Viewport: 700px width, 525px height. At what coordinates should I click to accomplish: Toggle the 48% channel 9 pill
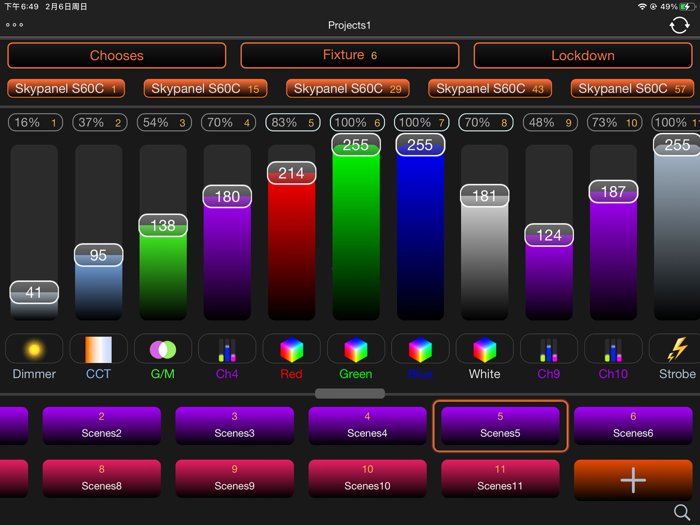[x=550, y=122]
